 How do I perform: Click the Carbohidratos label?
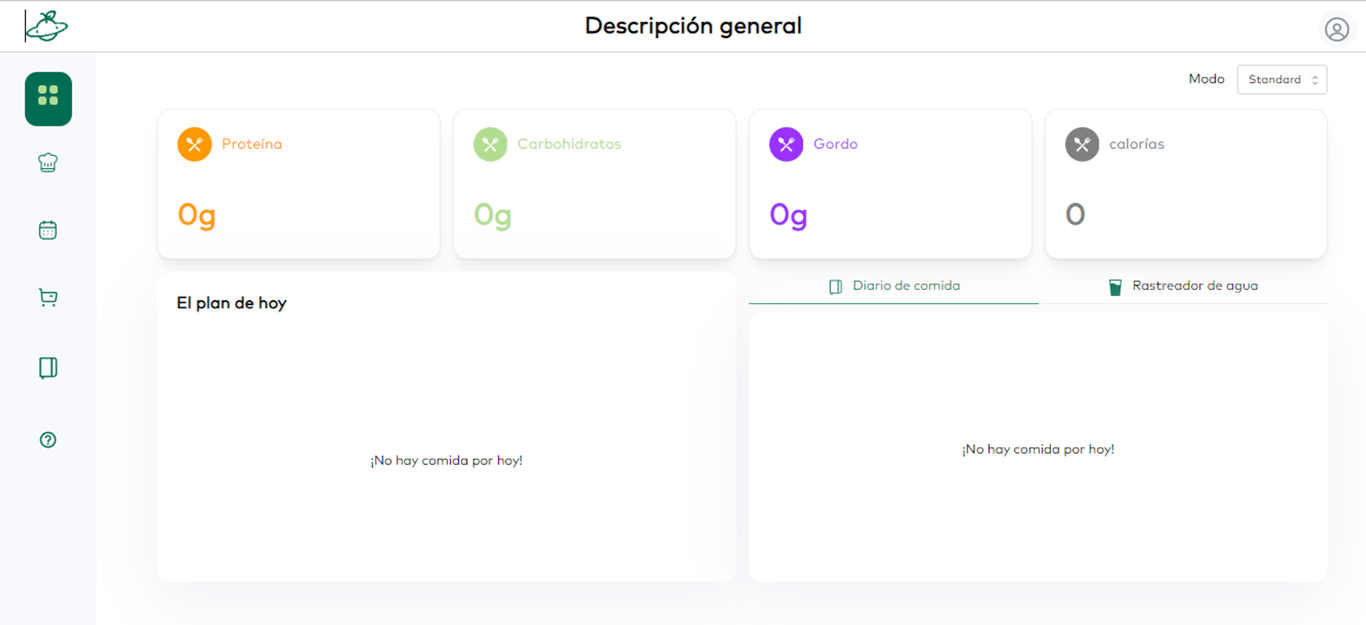pos(569,144)
